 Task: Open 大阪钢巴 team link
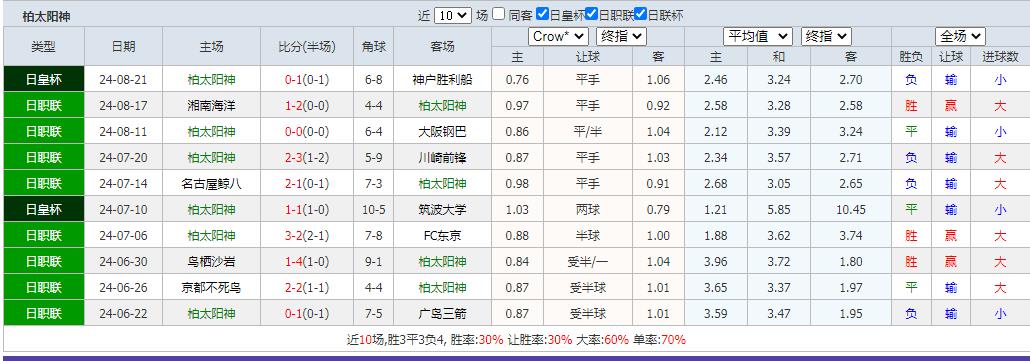(442, 132)
